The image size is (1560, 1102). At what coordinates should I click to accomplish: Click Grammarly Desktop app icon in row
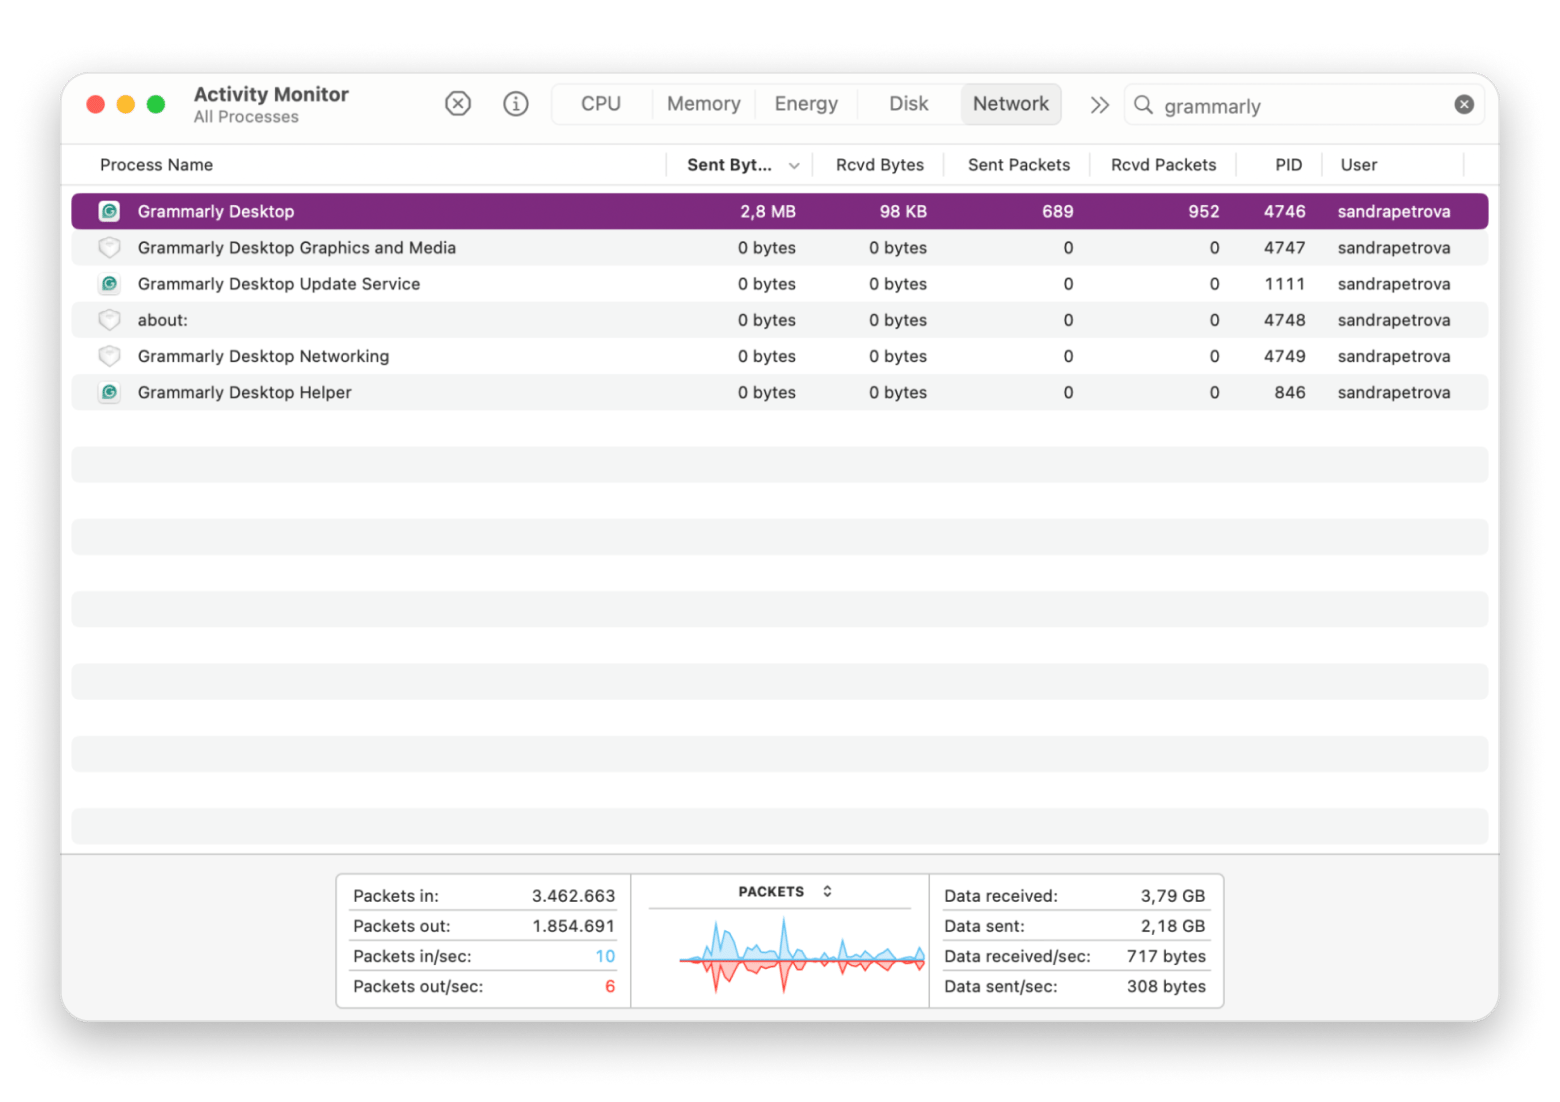(109, 211)
